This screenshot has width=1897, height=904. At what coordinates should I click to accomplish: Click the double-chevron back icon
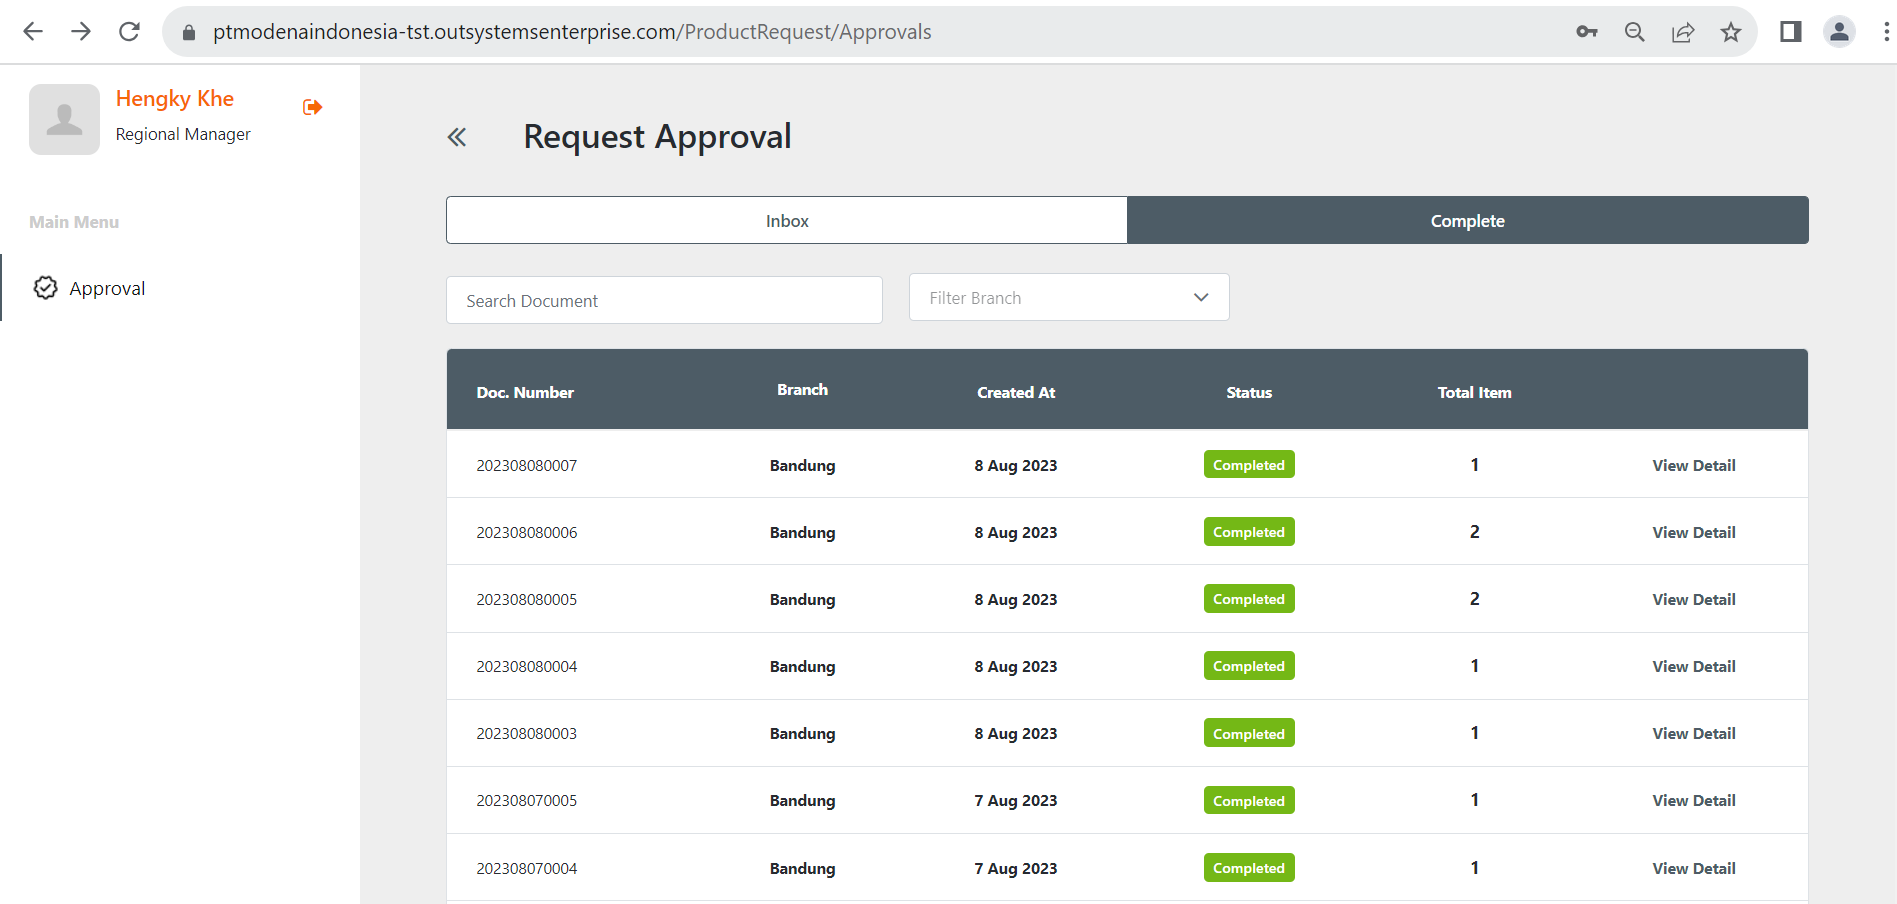coord(457,138)
